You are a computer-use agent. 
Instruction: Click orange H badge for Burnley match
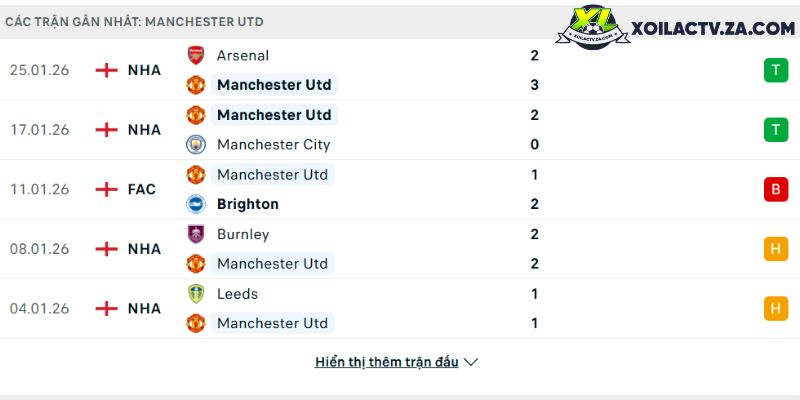point(775,249)
